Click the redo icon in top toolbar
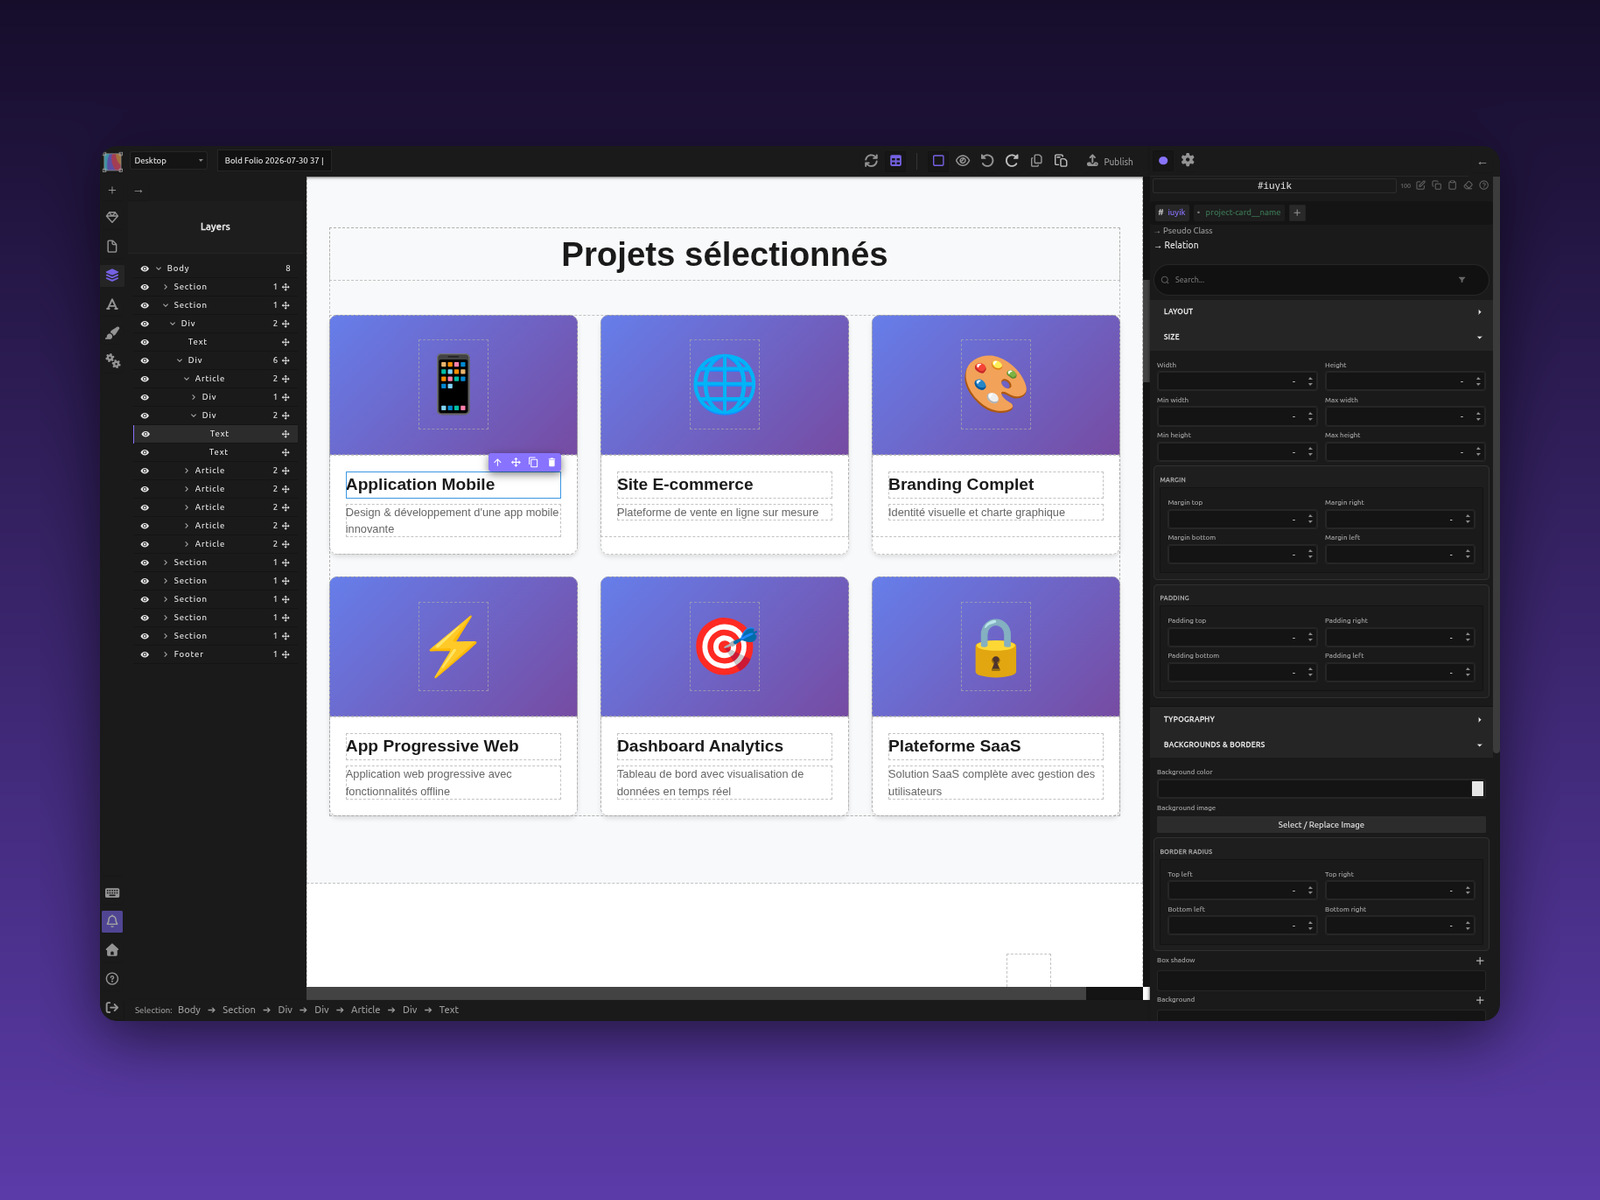 1012,160
